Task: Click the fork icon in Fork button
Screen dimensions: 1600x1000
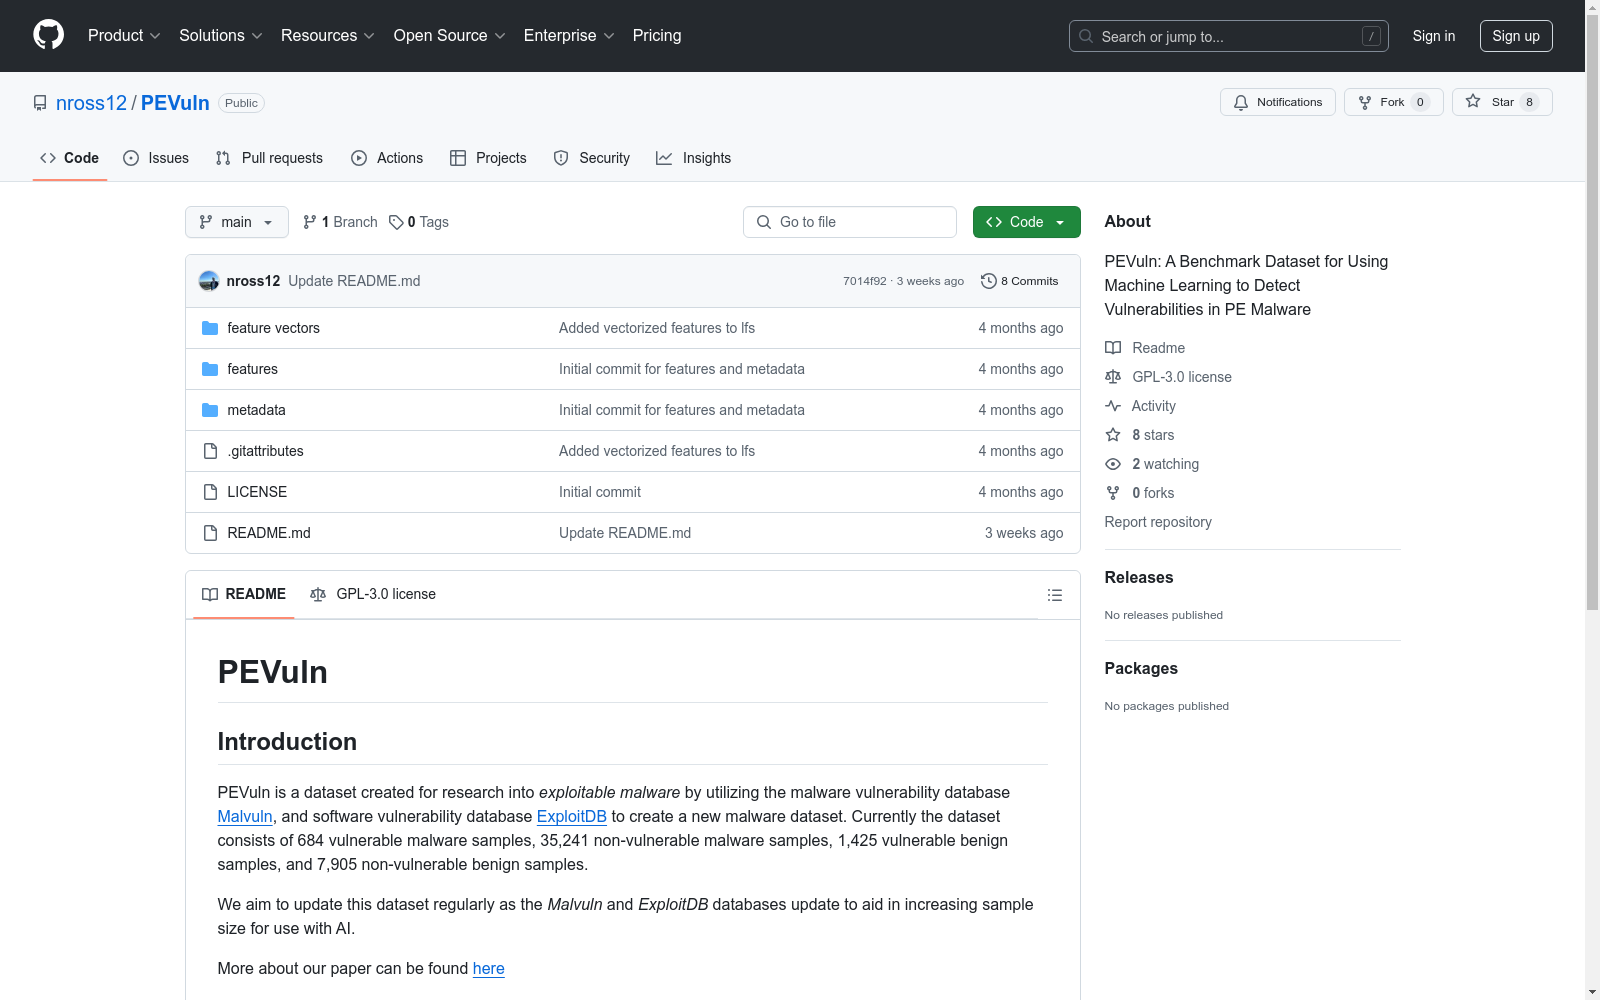Action: coord(1365,102)
